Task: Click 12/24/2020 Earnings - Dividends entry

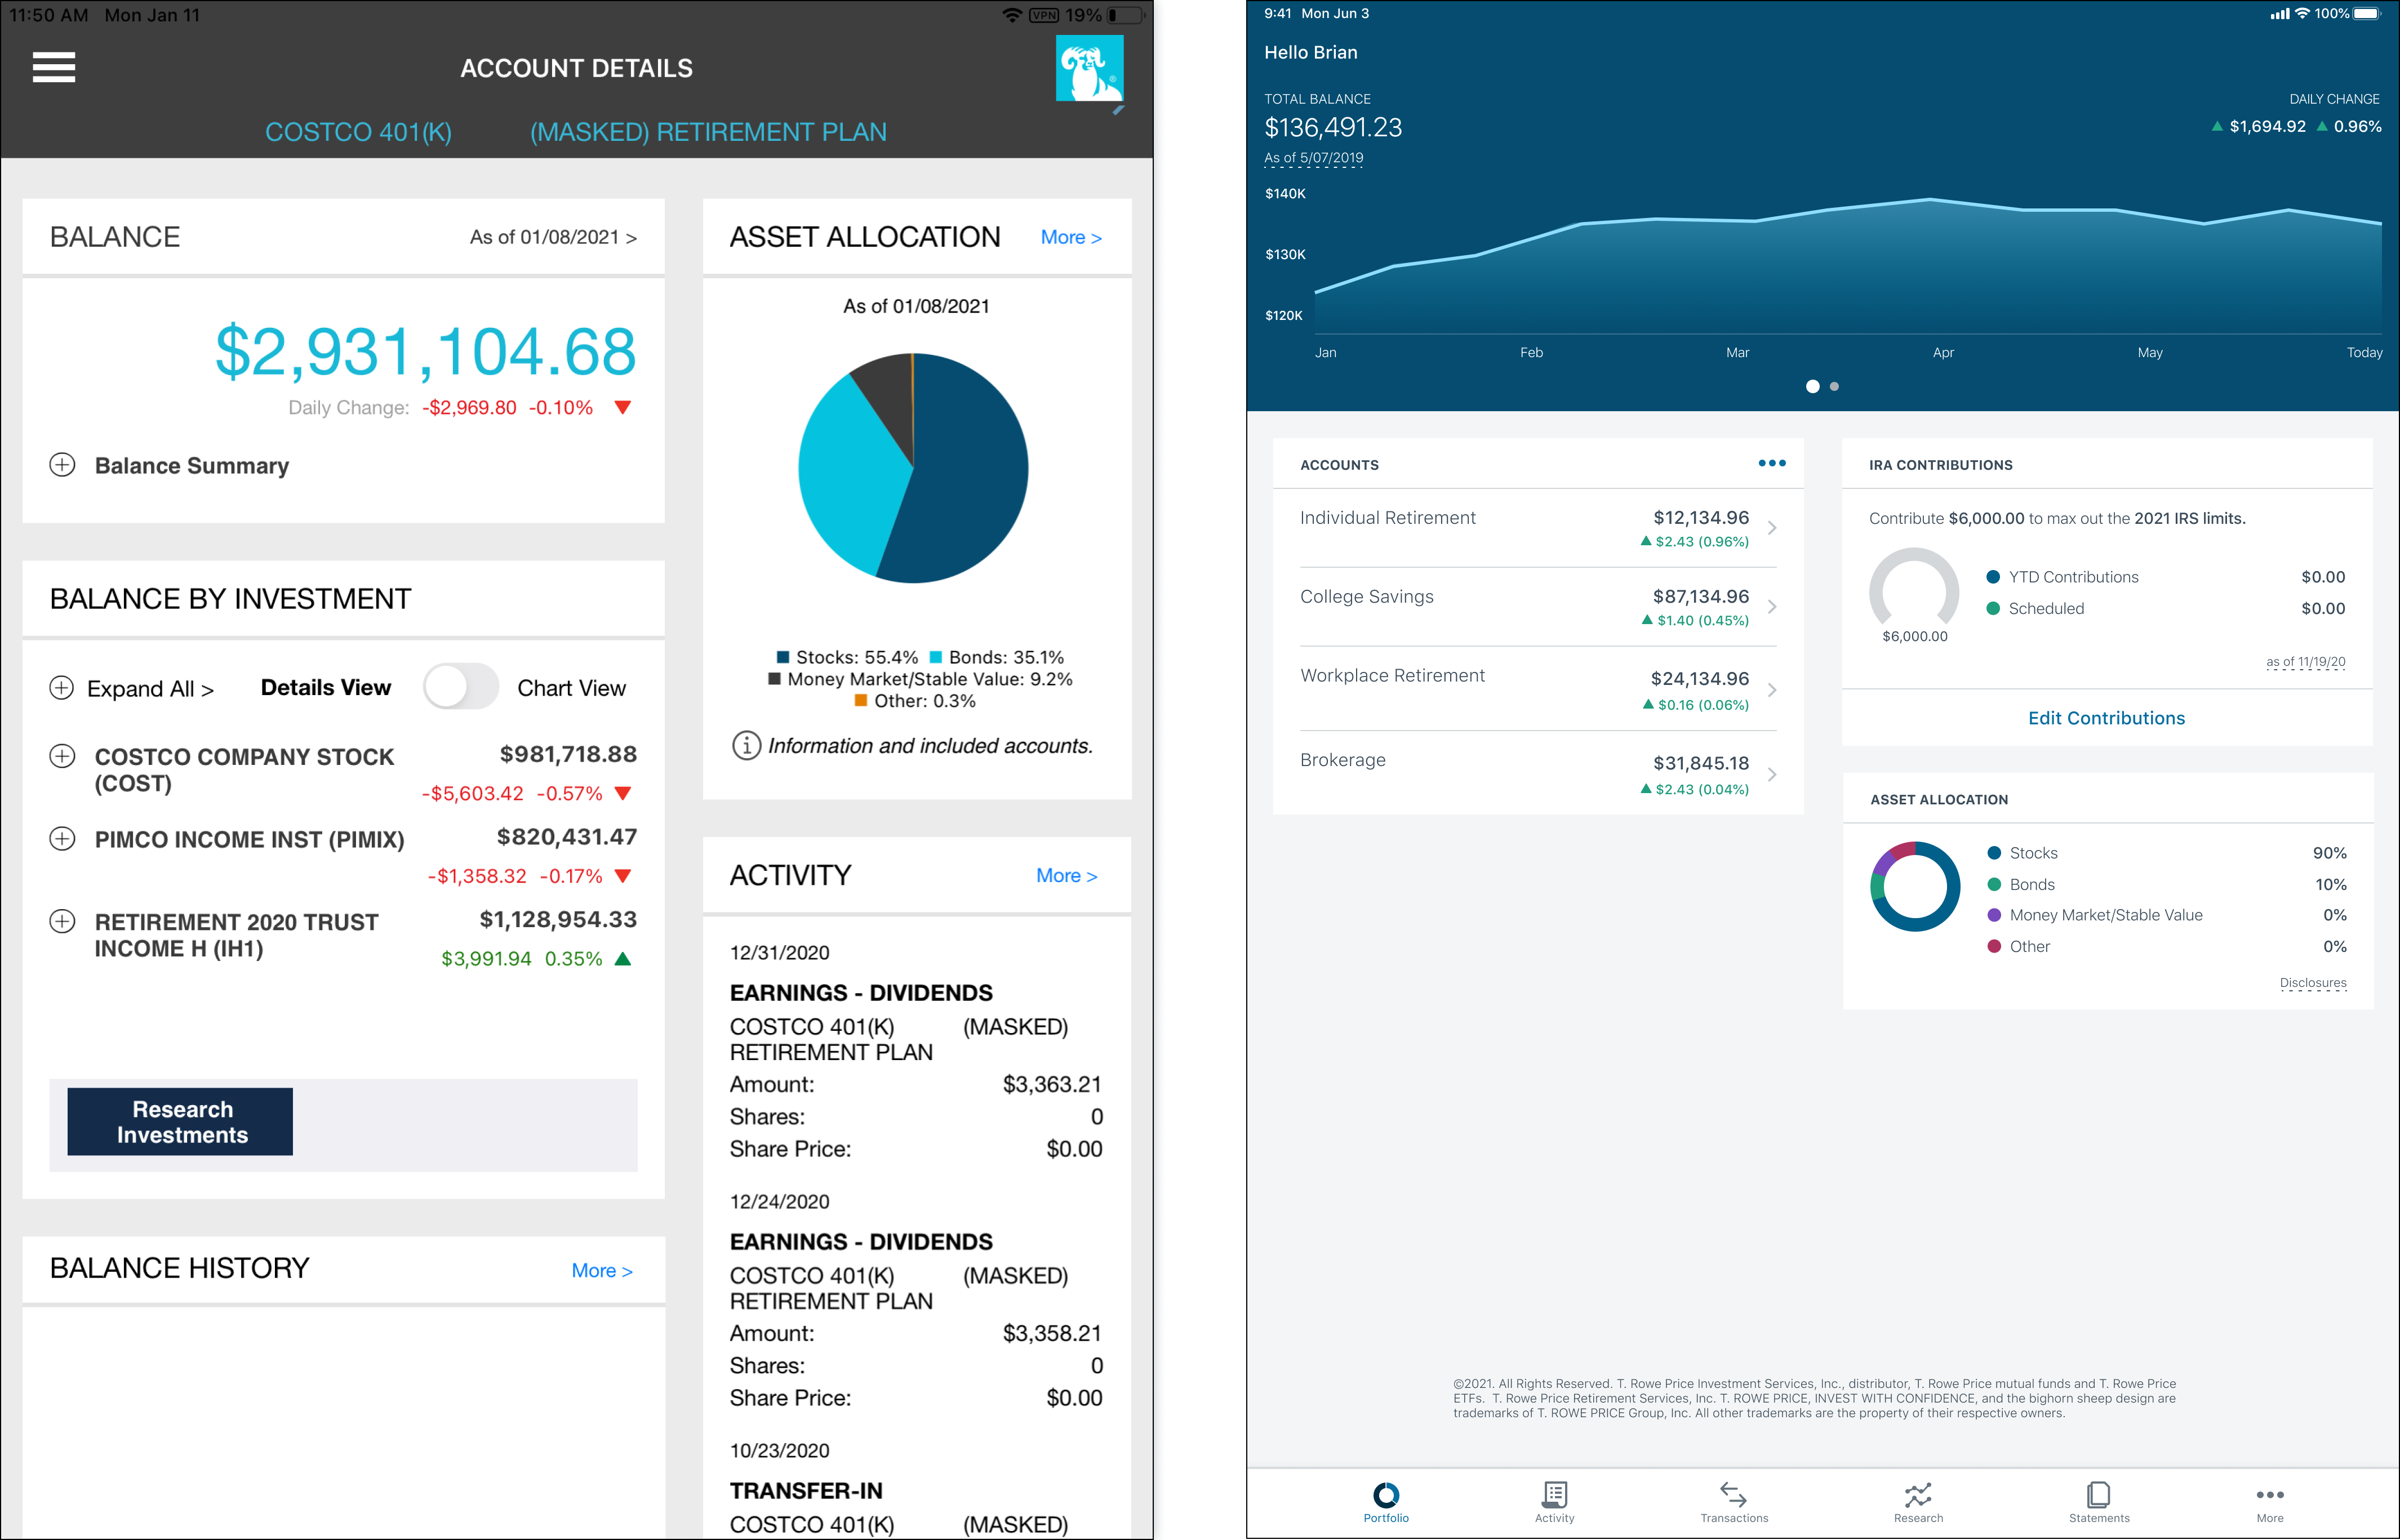Action: [916, 1299]
